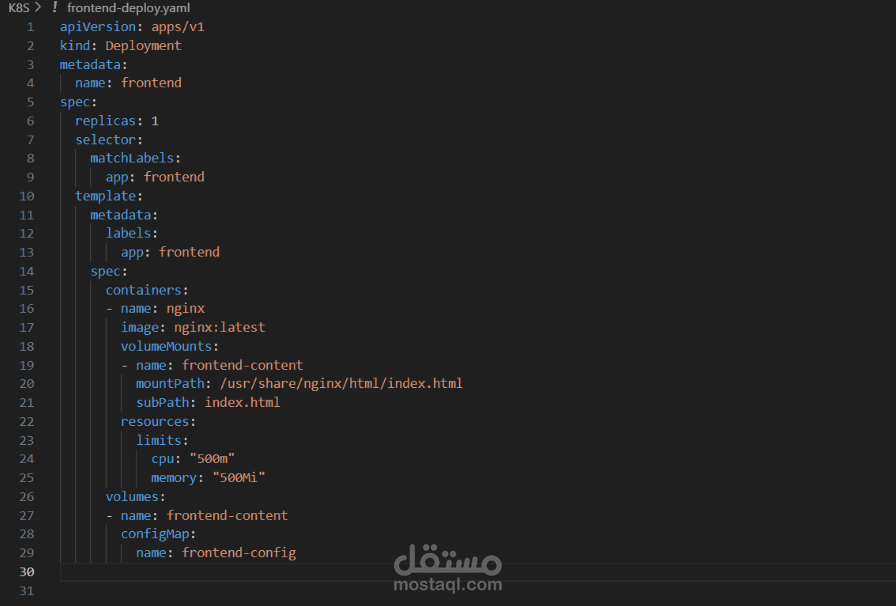The width and height of the screenshot is (896, 606).
Task: Click the memory value "500Mi"
Action: (239, 478)
